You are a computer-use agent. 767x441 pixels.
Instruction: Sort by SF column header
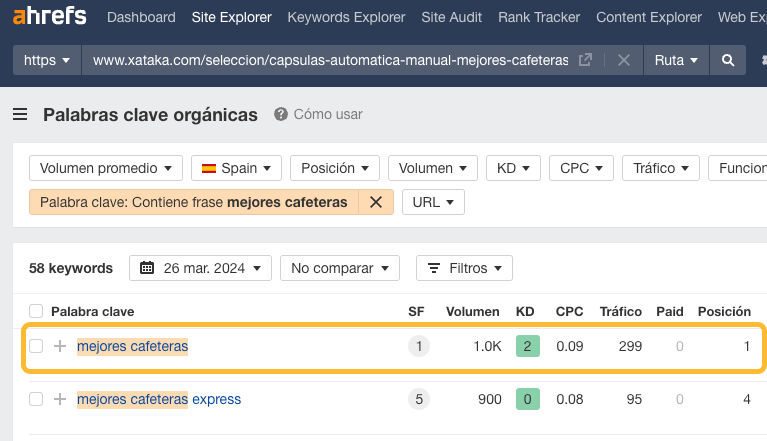point(416,311)
